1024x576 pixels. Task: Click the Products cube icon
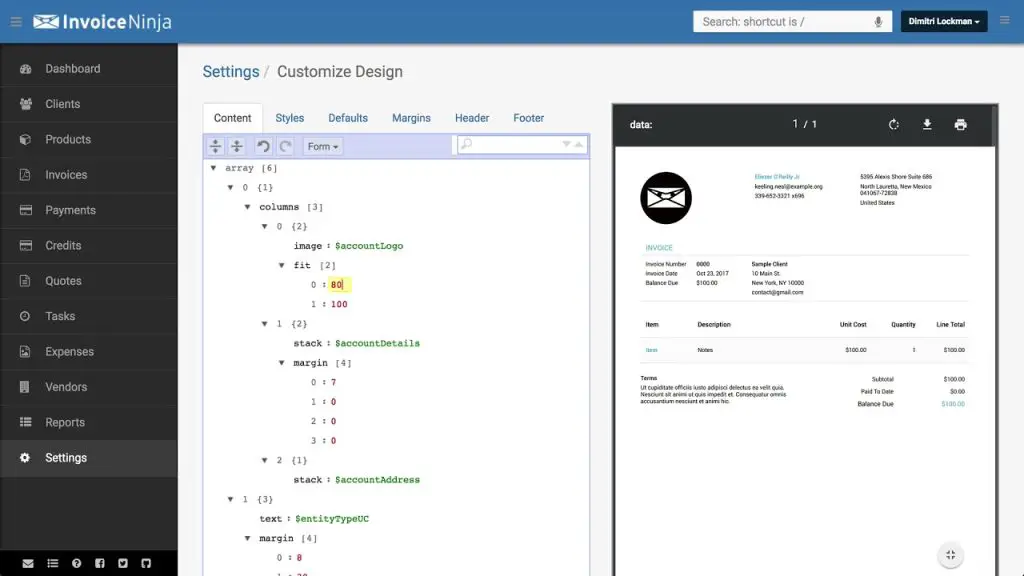25,139
